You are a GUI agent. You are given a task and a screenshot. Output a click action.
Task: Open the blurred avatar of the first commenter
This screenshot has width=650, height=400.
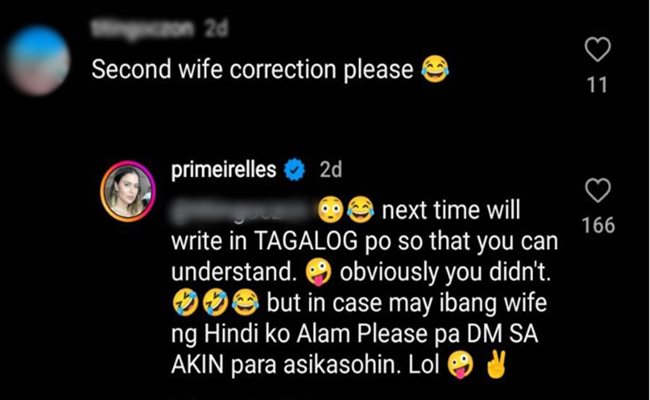(37, 61)
